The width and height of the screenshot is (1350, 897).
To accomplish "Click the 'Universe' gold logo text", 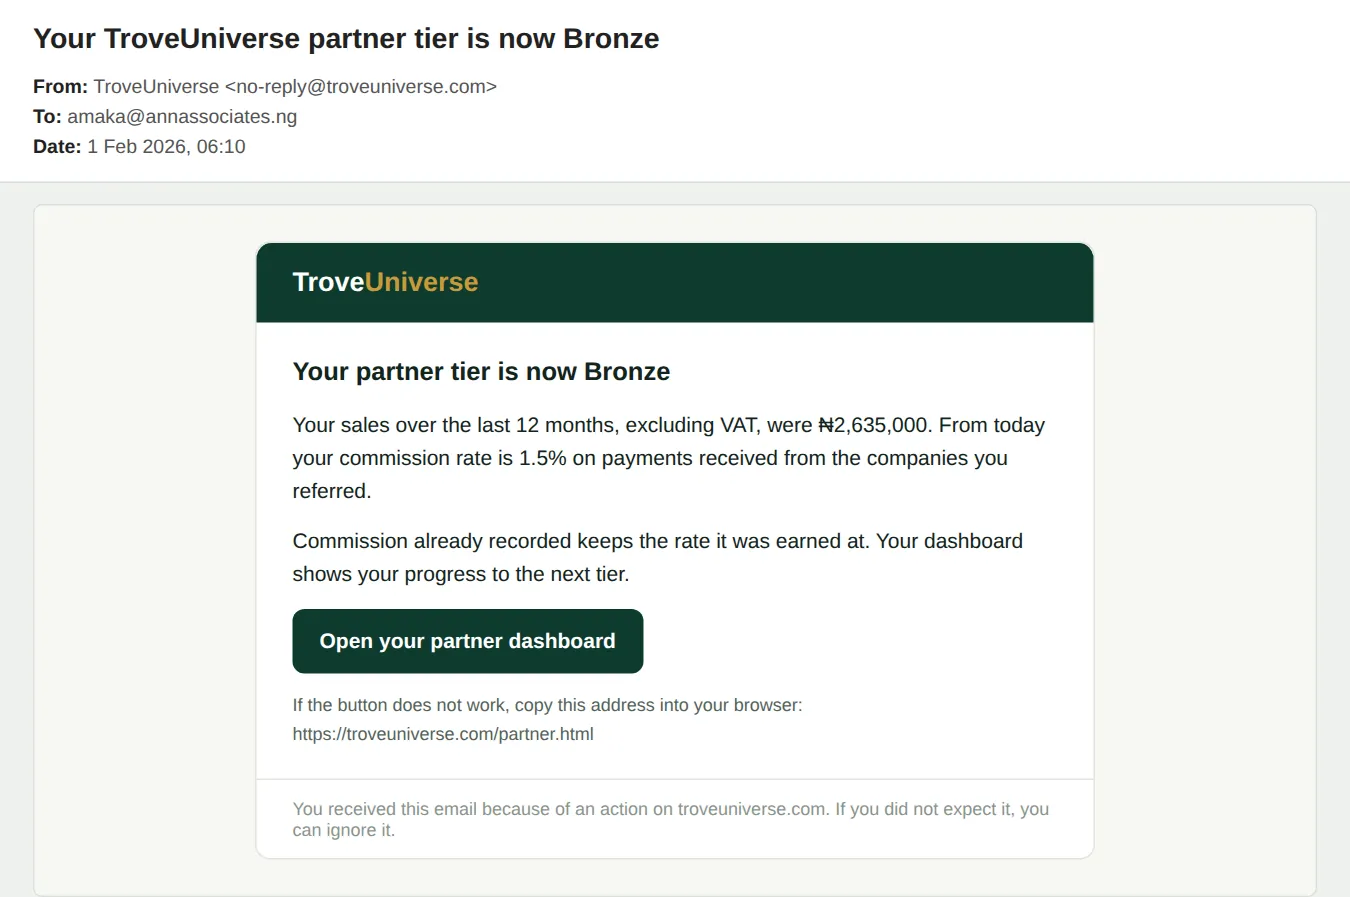I will pos(421,282).
